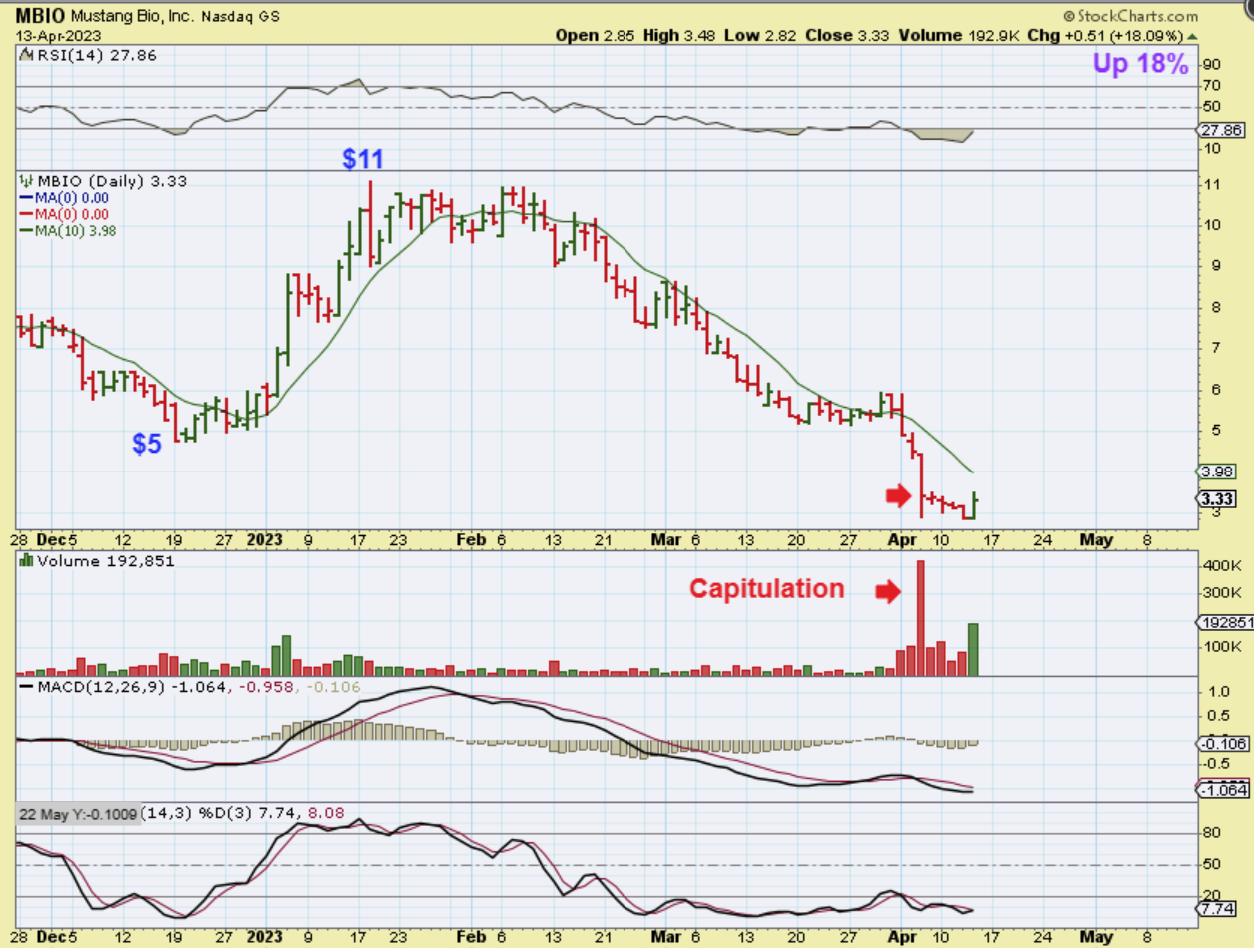Select the Mustang Bio, Inc. company name
The width and height of the screenshot is (1254, 948).
tap(132, 17)
